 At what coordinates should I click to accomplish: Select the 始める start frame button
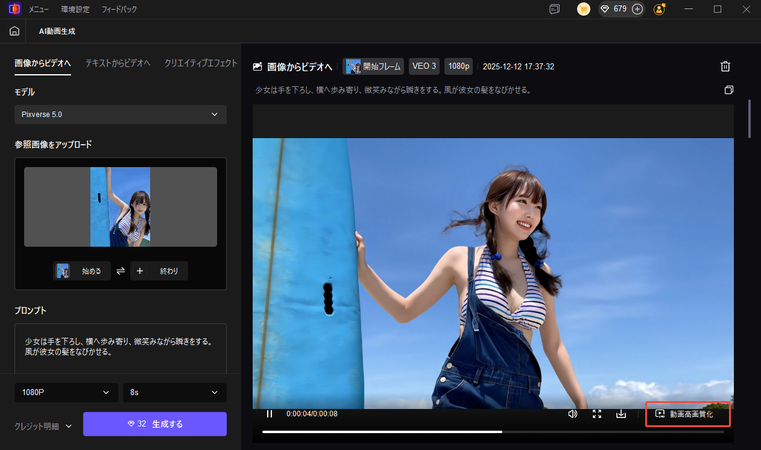tap(82, 271)
